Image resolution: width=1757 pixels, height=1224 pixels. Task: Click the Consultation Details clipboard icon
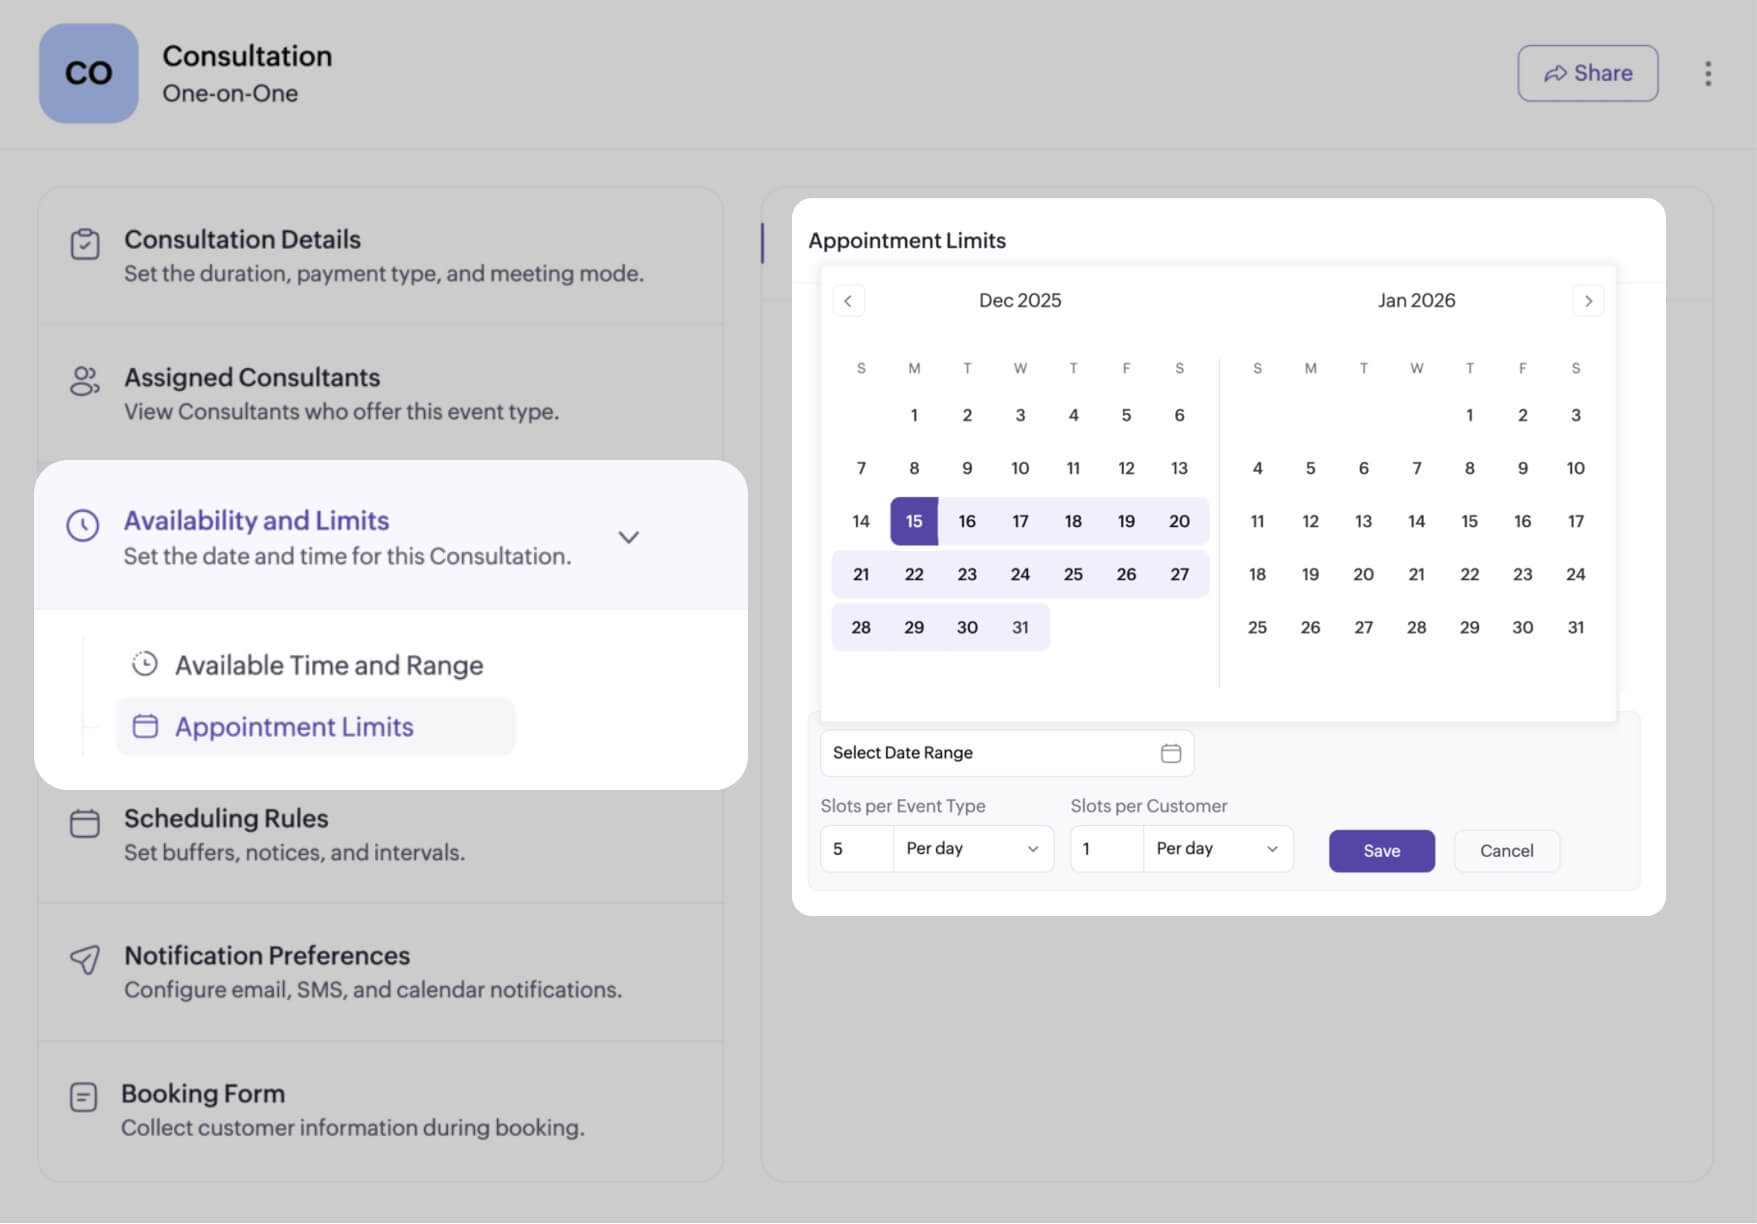pyautogui.click(x=85, y=244)
